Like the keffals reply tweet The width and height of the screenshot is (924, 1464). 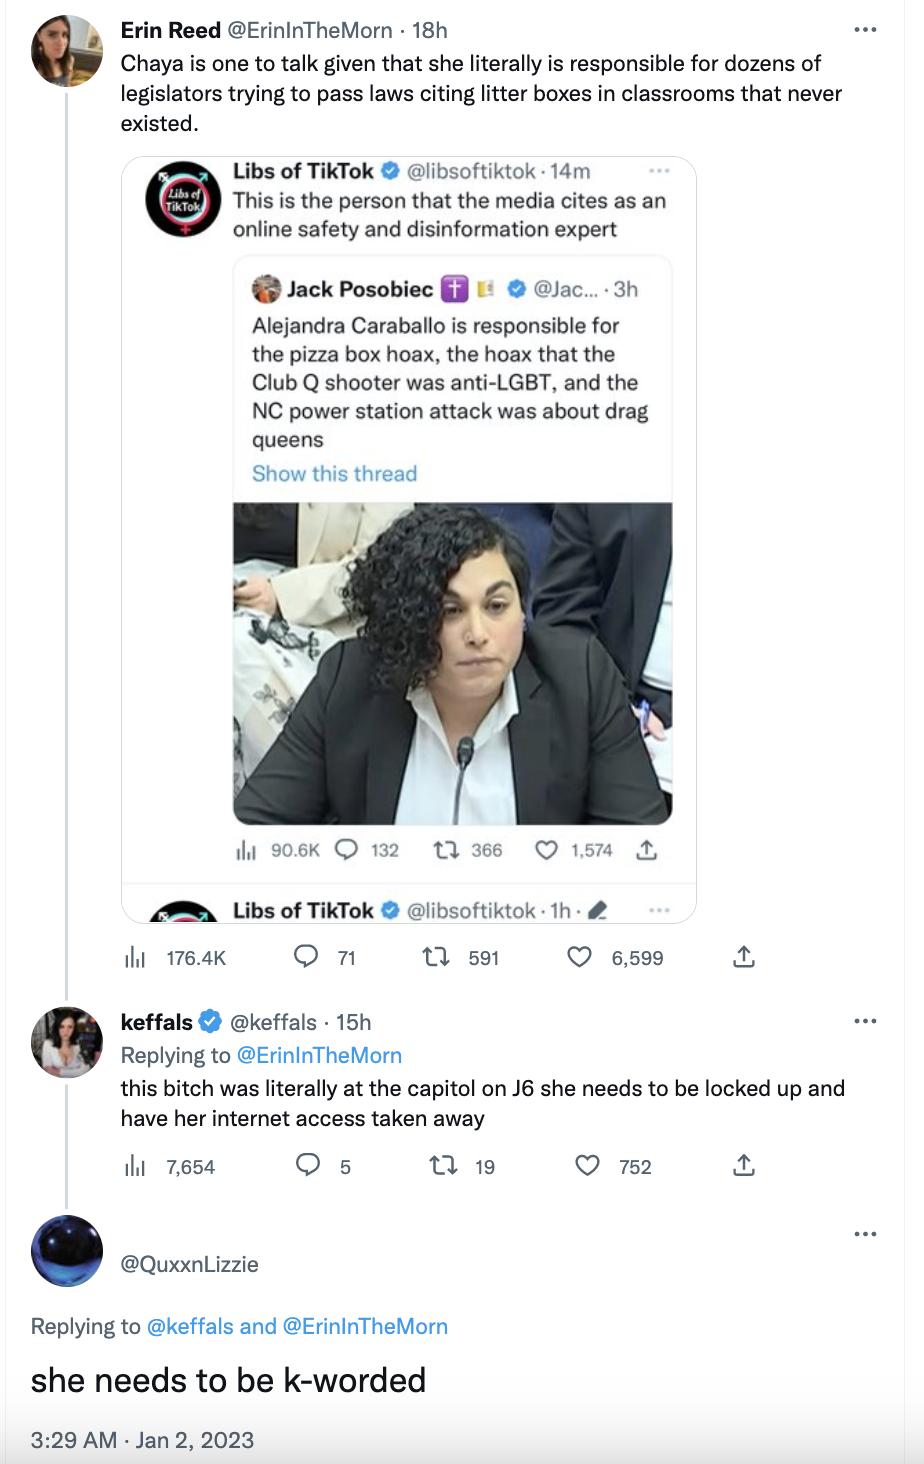(588, 1166)
